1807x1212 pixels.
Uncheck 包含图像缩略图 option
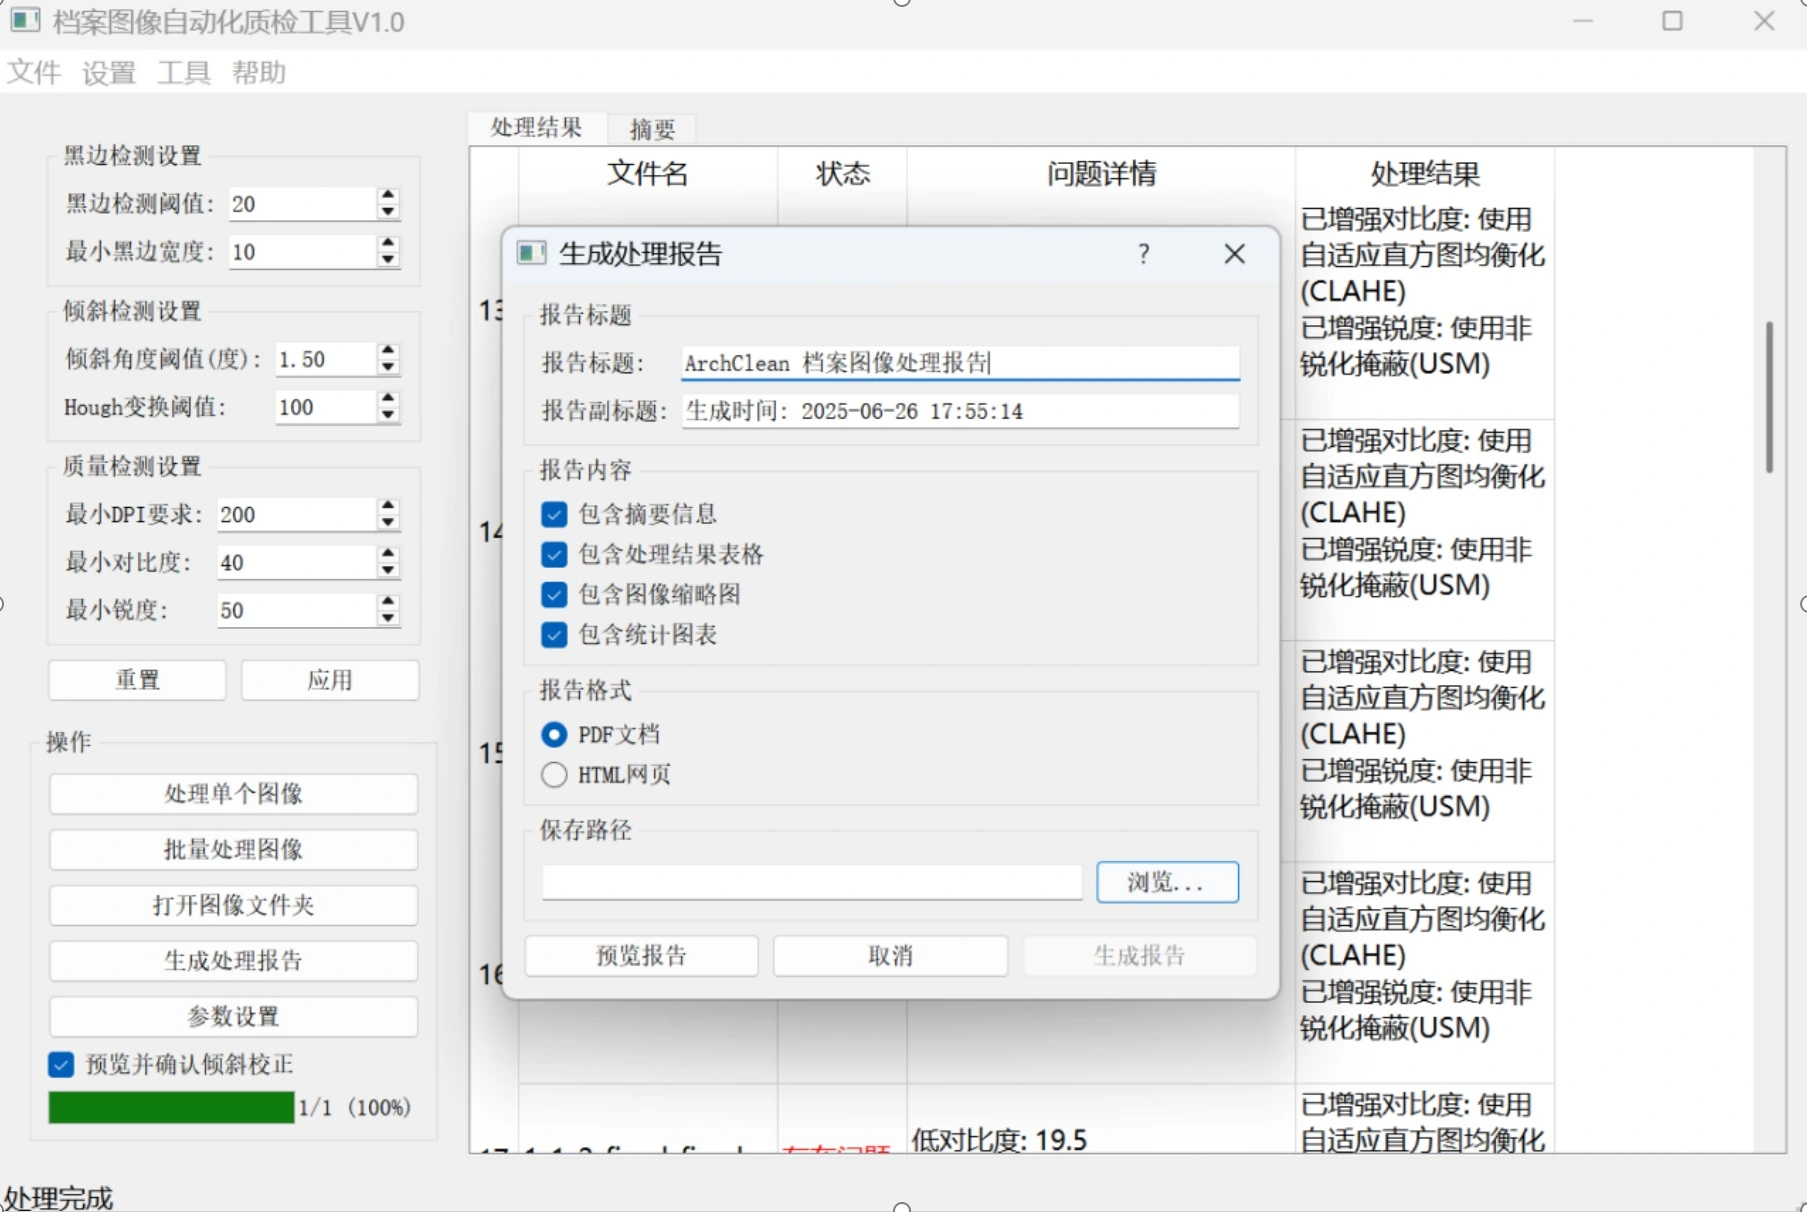[x=554, y=594]
